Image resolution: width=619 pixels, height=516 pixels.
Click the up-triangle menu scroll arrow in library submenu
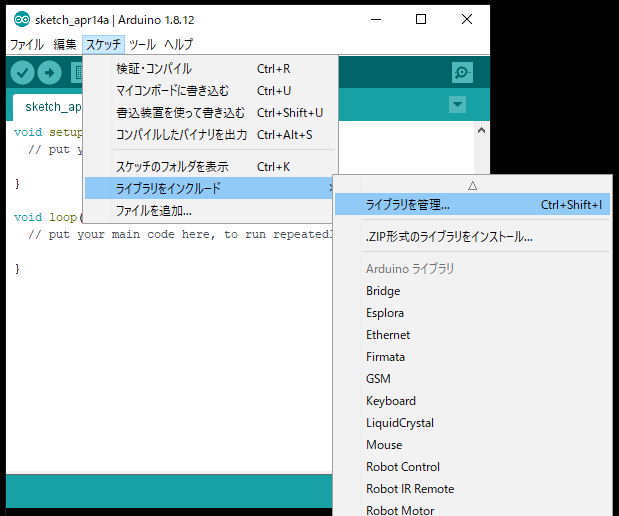coord(473,186)
